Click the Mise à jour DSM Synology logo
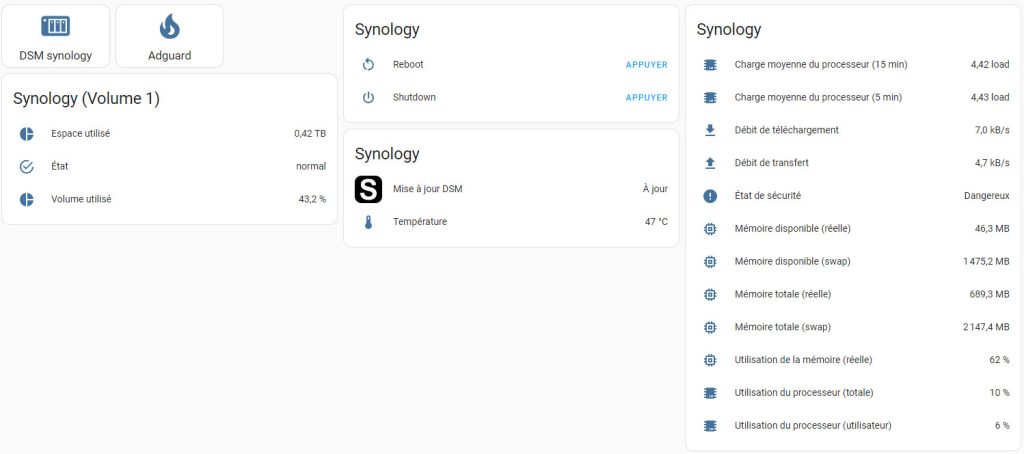This screenshot has height=454, width=1024. click(368, 189)
